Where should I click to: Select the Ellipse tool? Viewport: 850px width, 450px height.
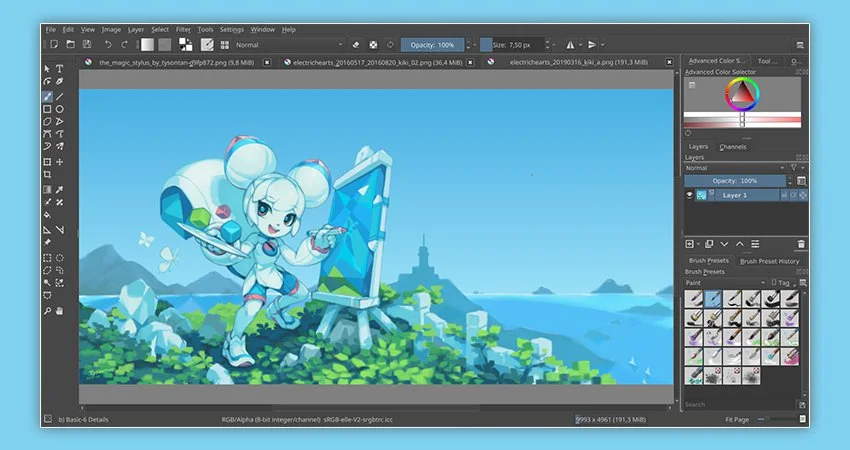[60, 109]
